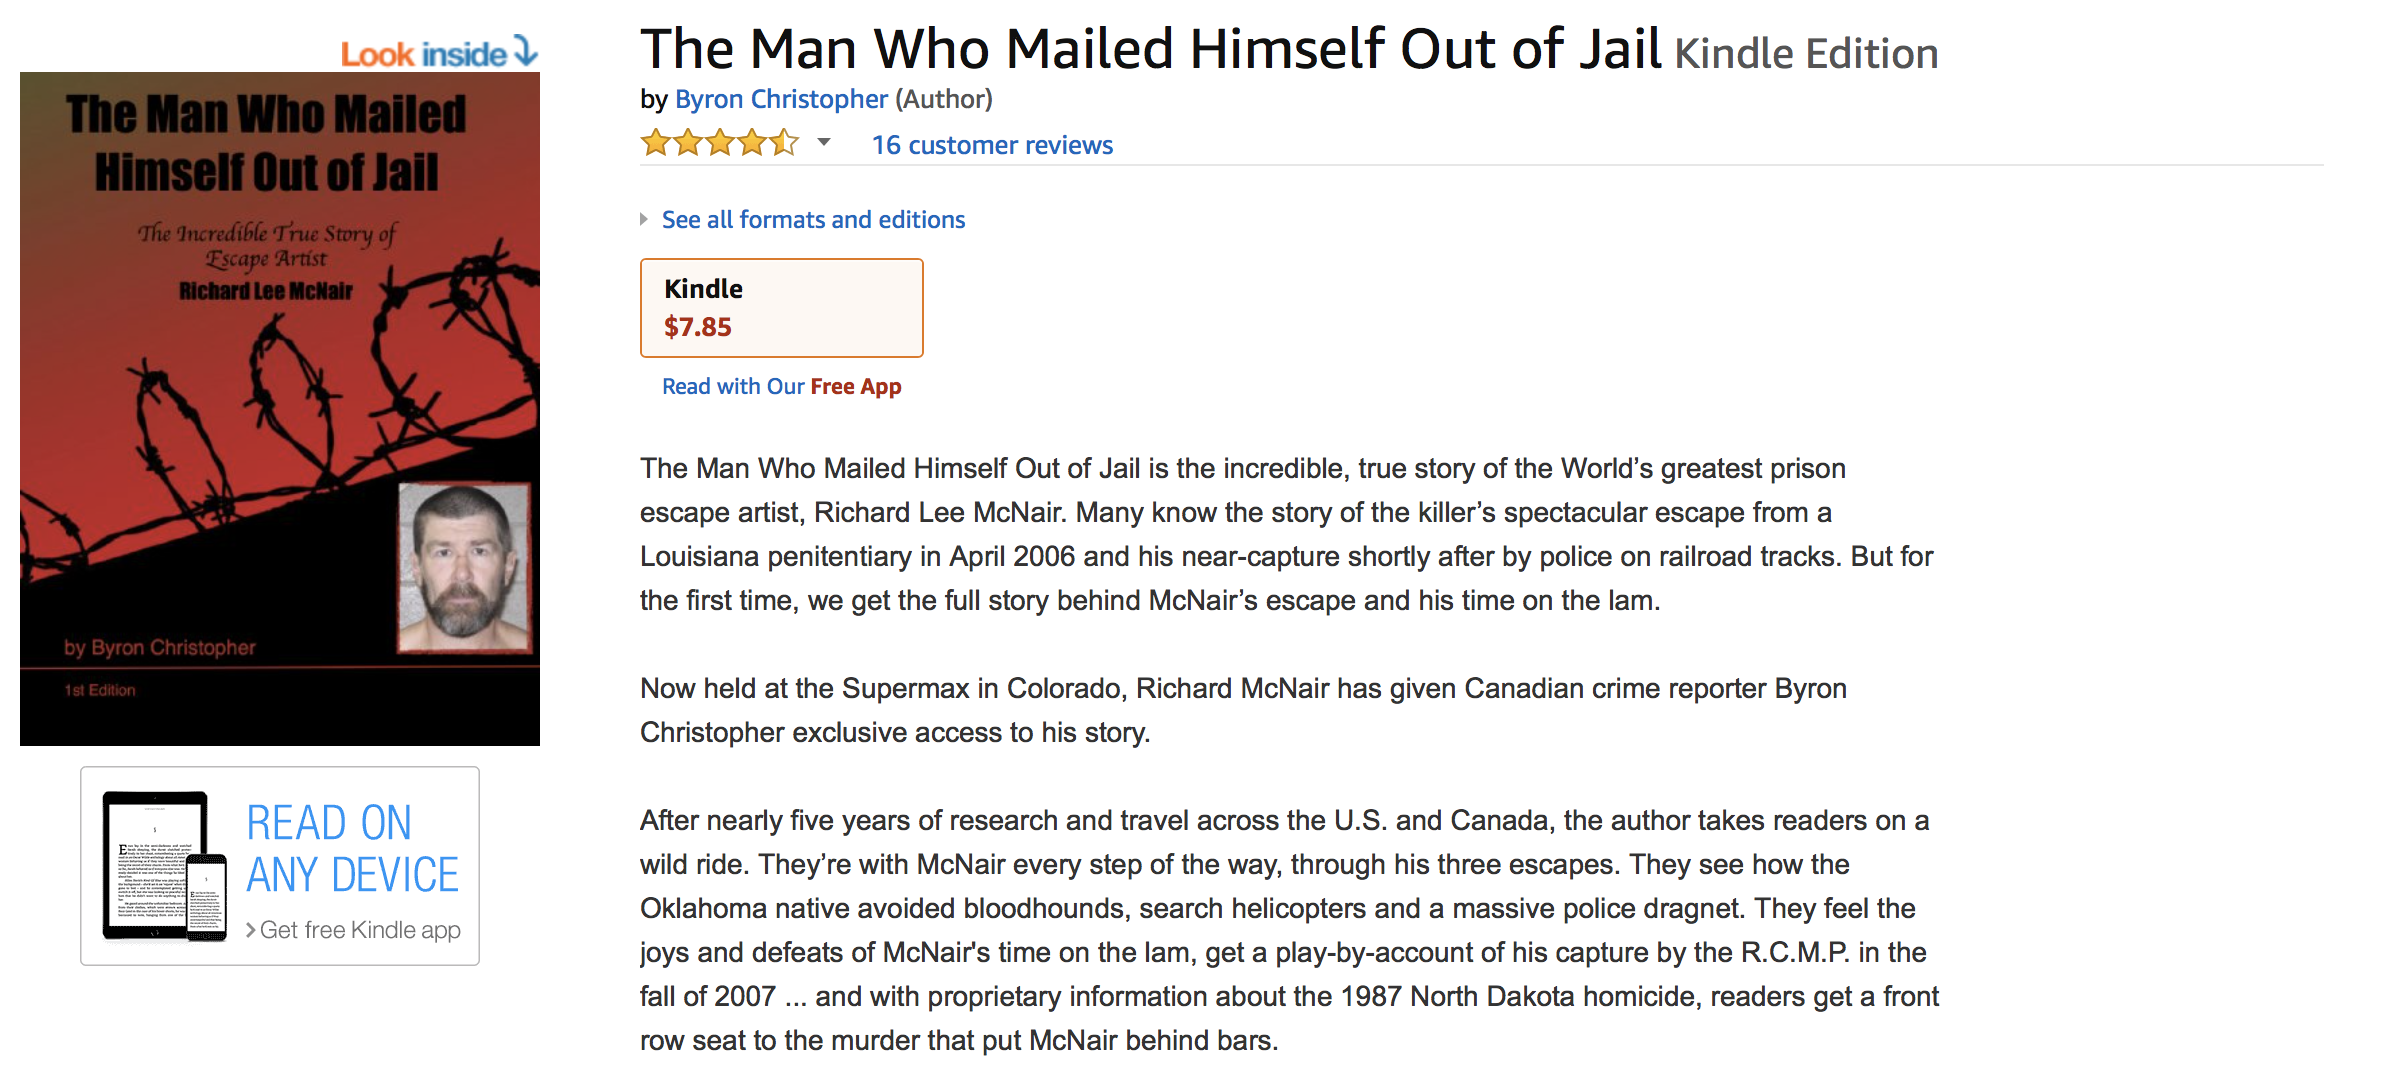Expand the formats and editions disclosure triangle
Viewport: 2396px width, 1070px height.
pyautogui.click(x=645, y=219)
